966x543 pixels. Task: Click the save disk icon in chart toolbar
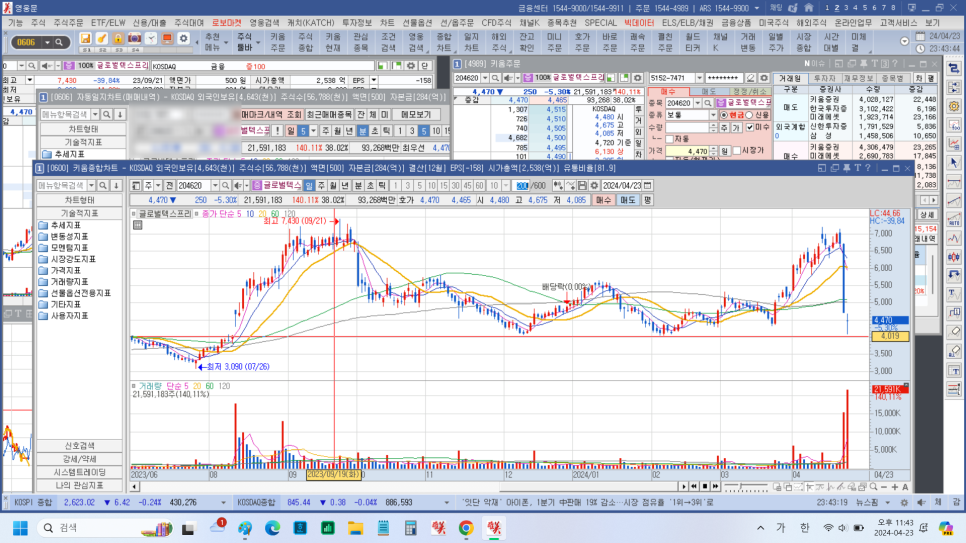click(x=582, y=186)
